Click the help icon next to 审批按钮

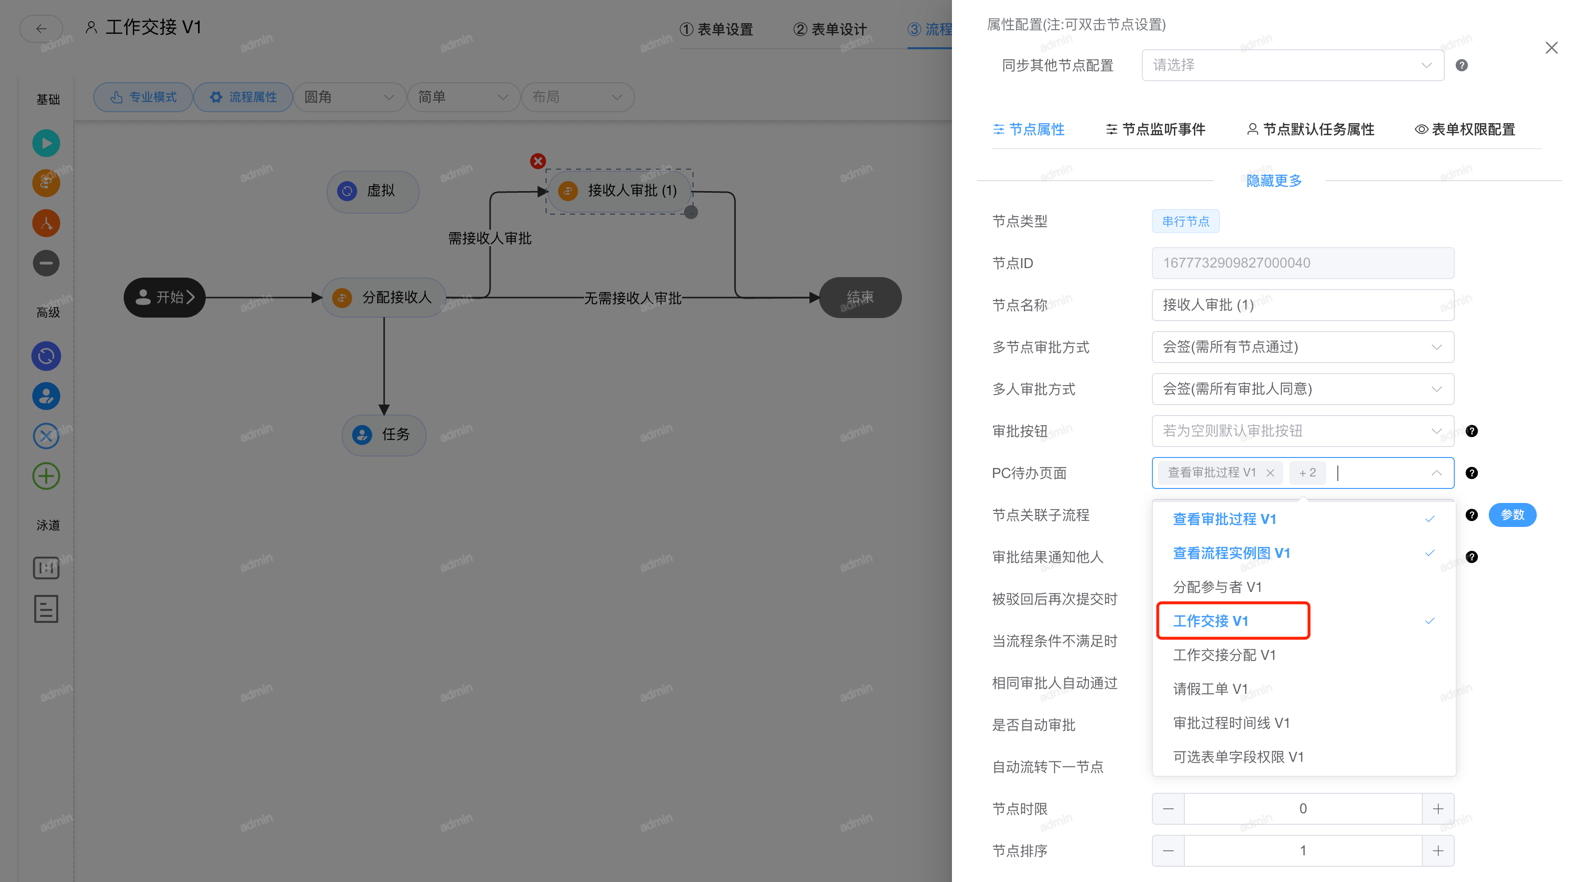point(1471,431)
